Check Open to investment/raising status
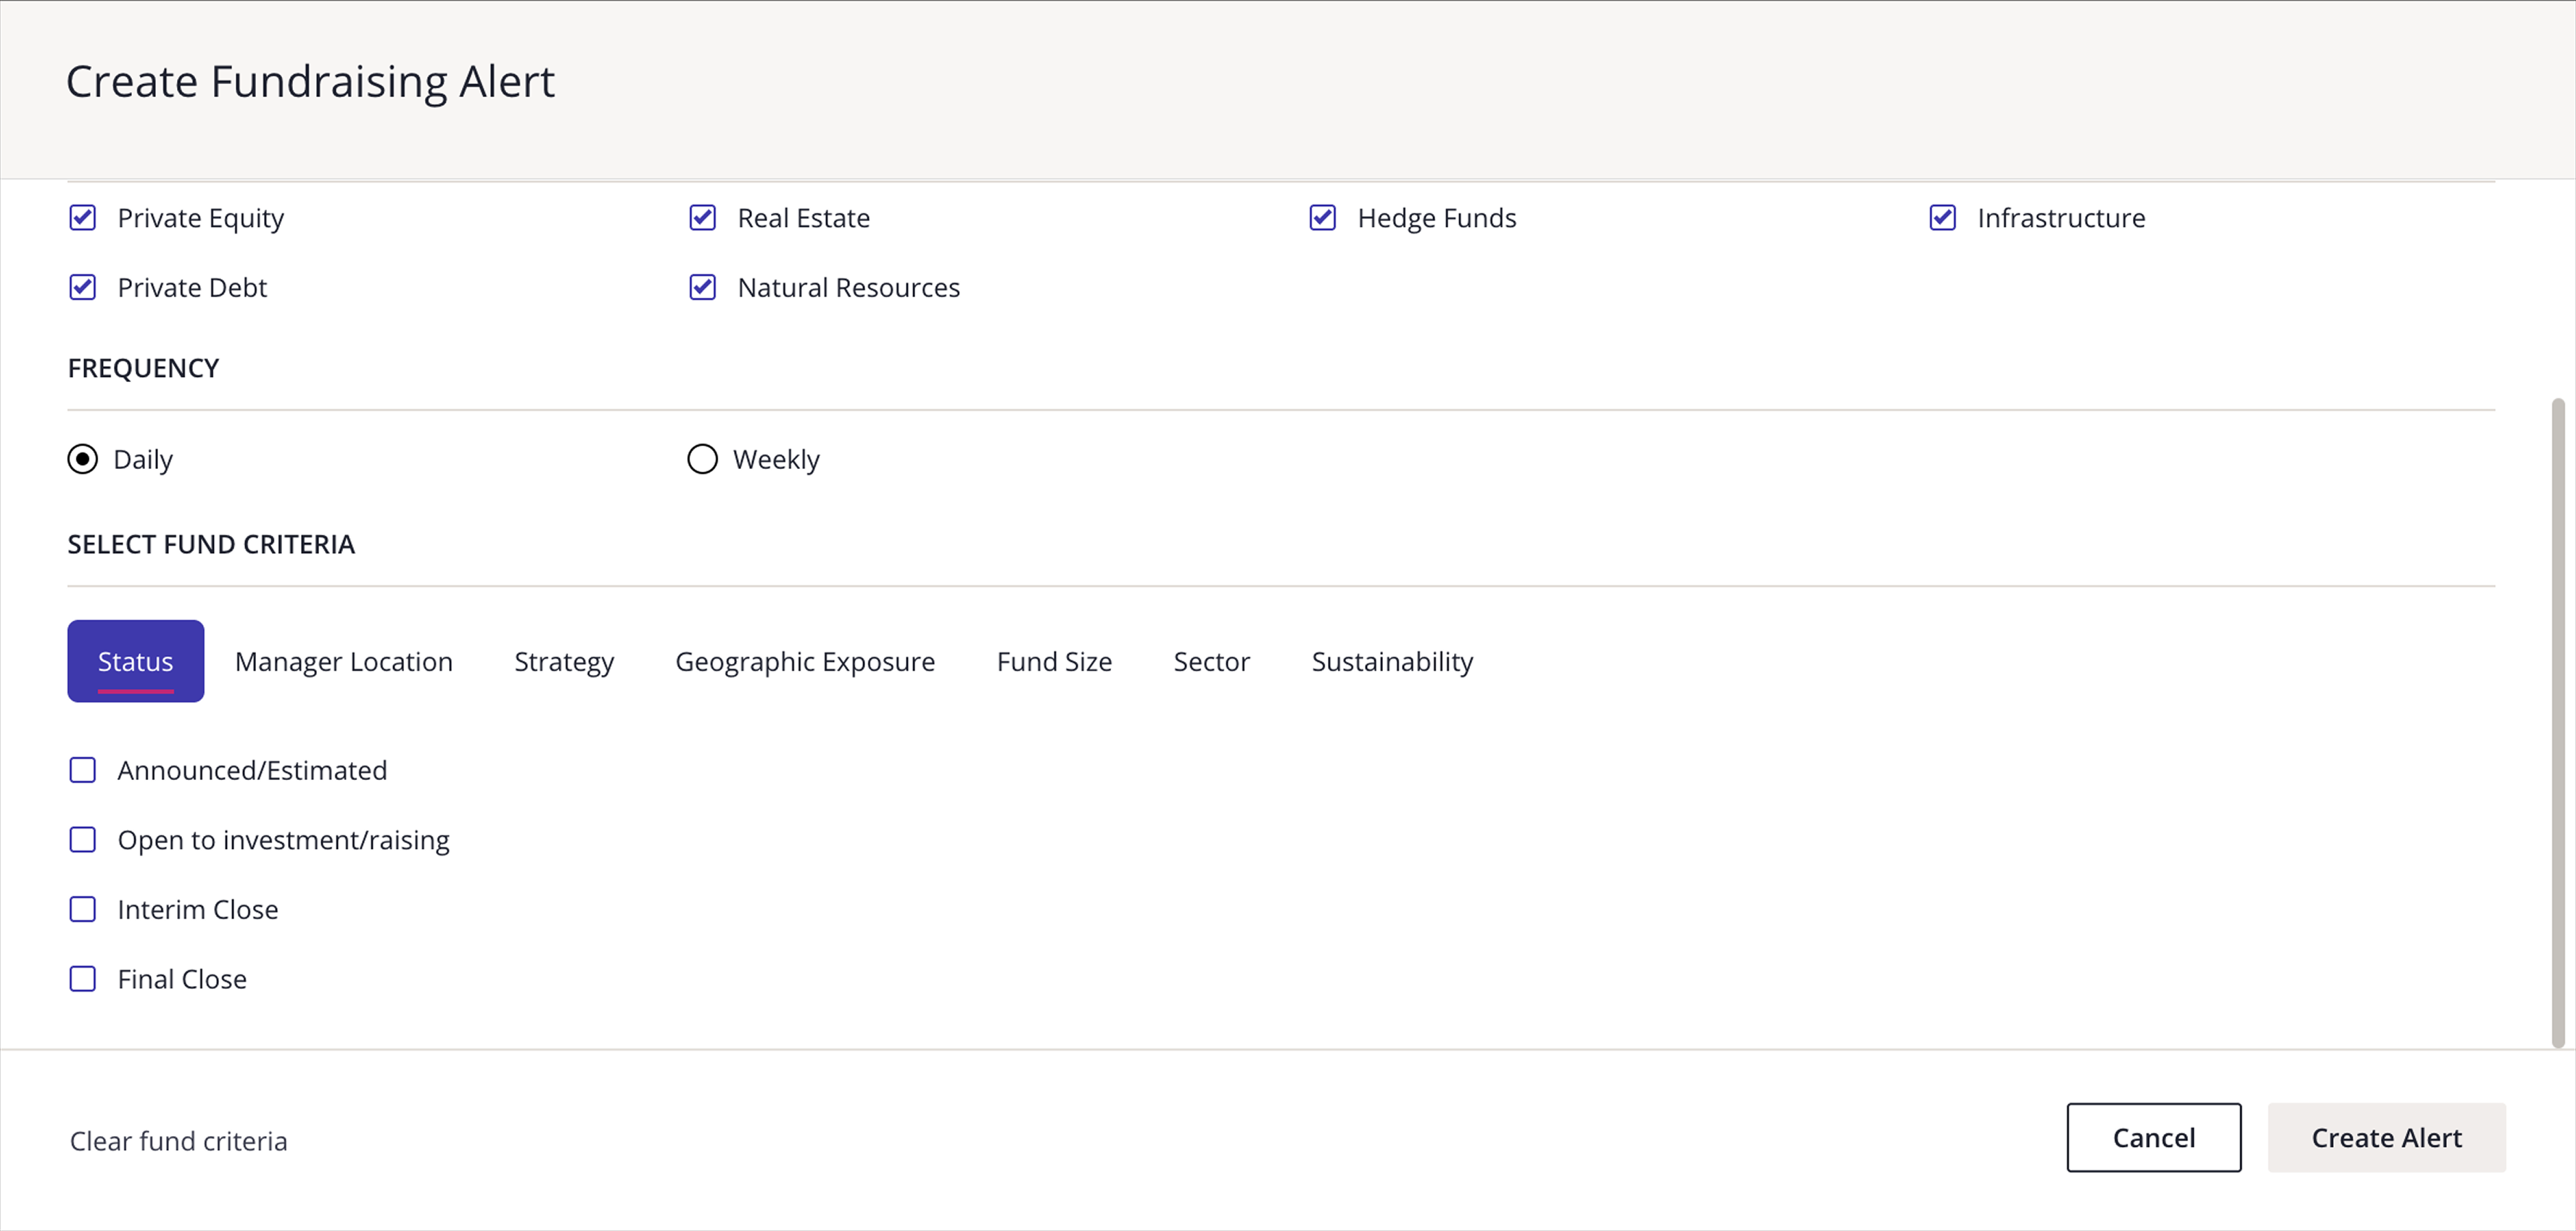 pyautogui.click(x=83, y=840)
